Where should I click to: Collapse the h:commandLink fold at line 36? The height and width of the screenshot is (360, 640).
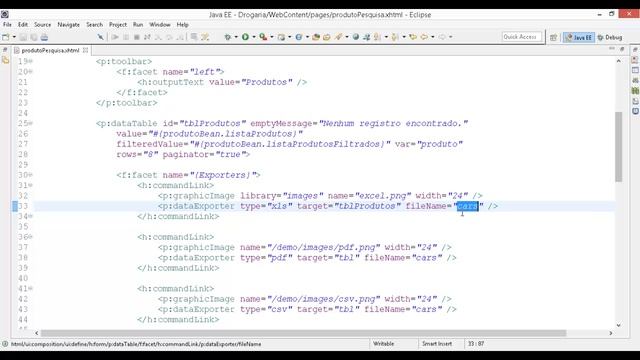tap(31, 237)
